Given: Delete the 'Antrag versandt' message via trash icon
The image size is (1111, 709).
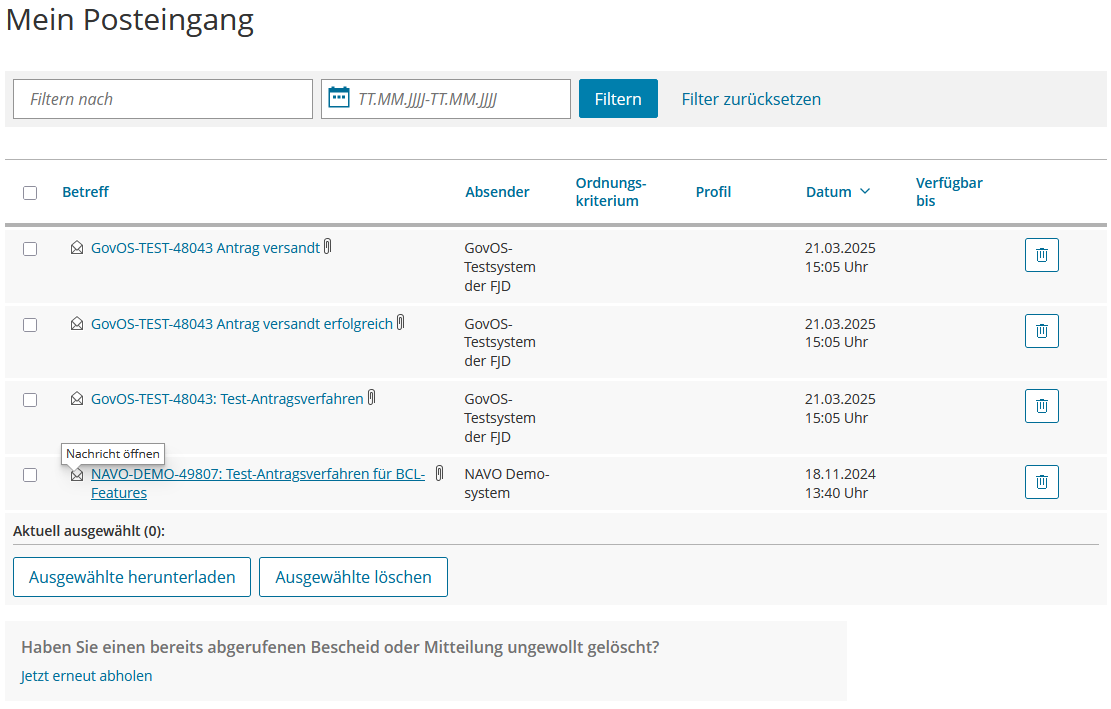Looking at the screenshot, I should [x=1041, y=255].
